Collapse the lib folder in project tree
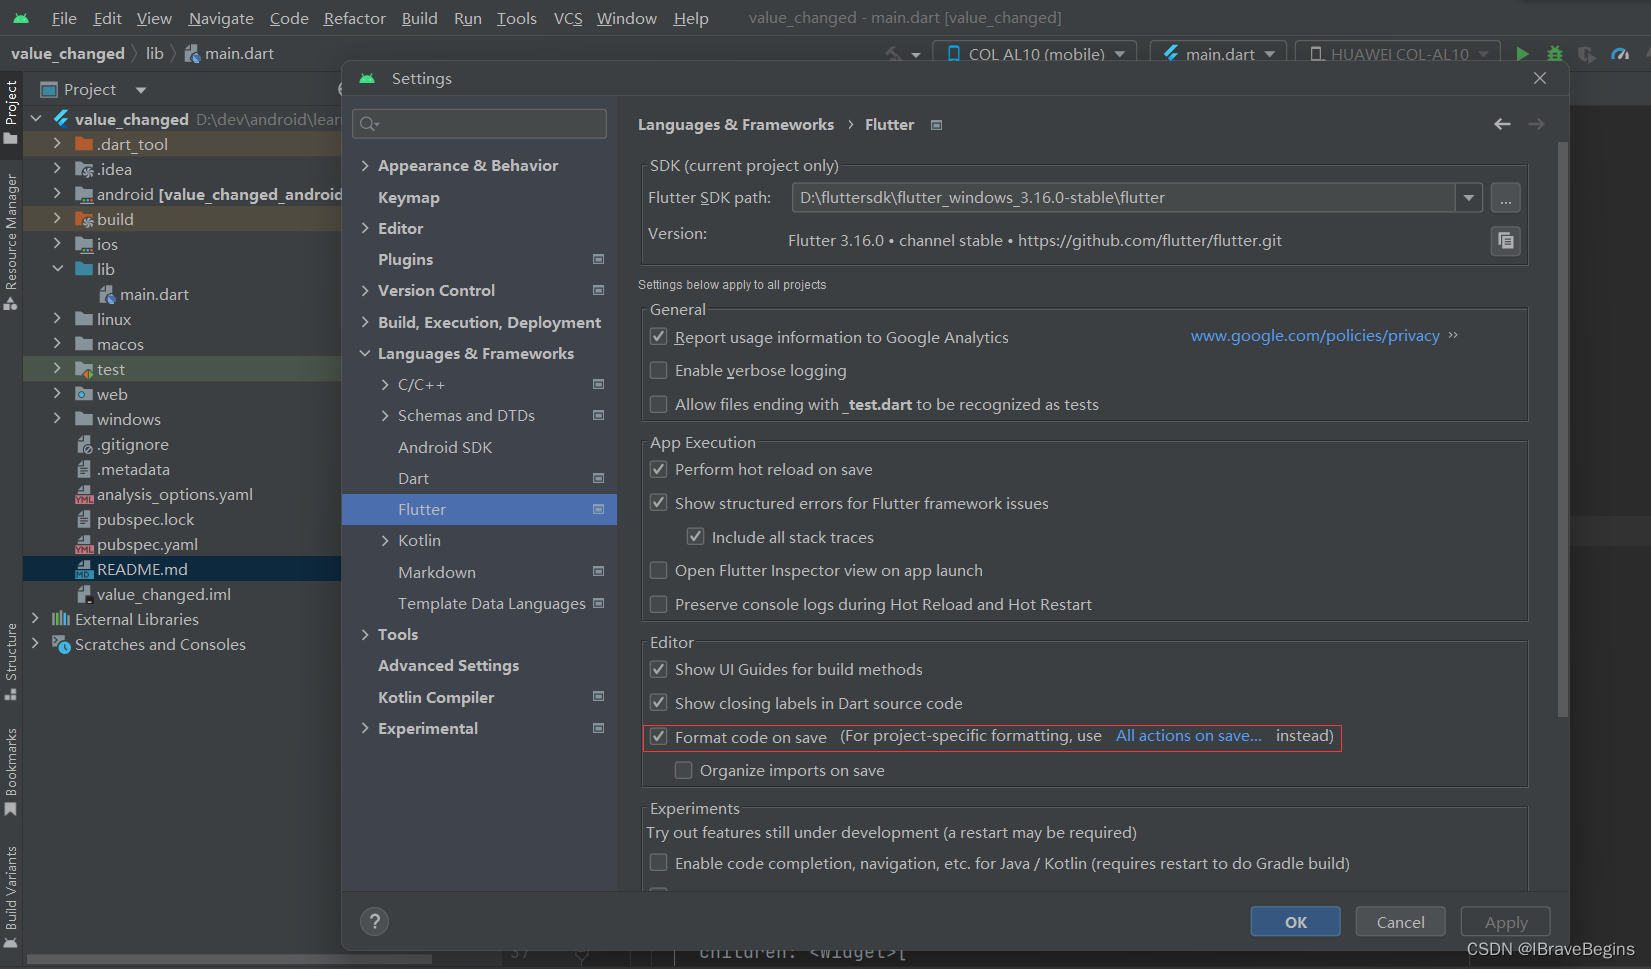Image resolution: width=1651 pixels, height=969 pixels. [x=57, y=269]
